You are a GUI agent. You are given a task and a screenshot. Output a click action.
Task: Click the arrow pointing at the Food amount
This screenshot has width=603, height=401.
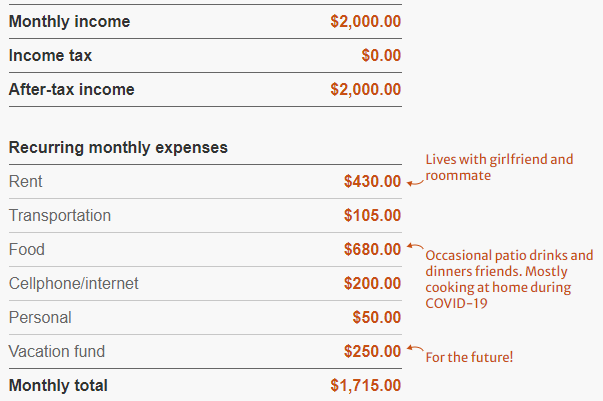click(415, 246)
